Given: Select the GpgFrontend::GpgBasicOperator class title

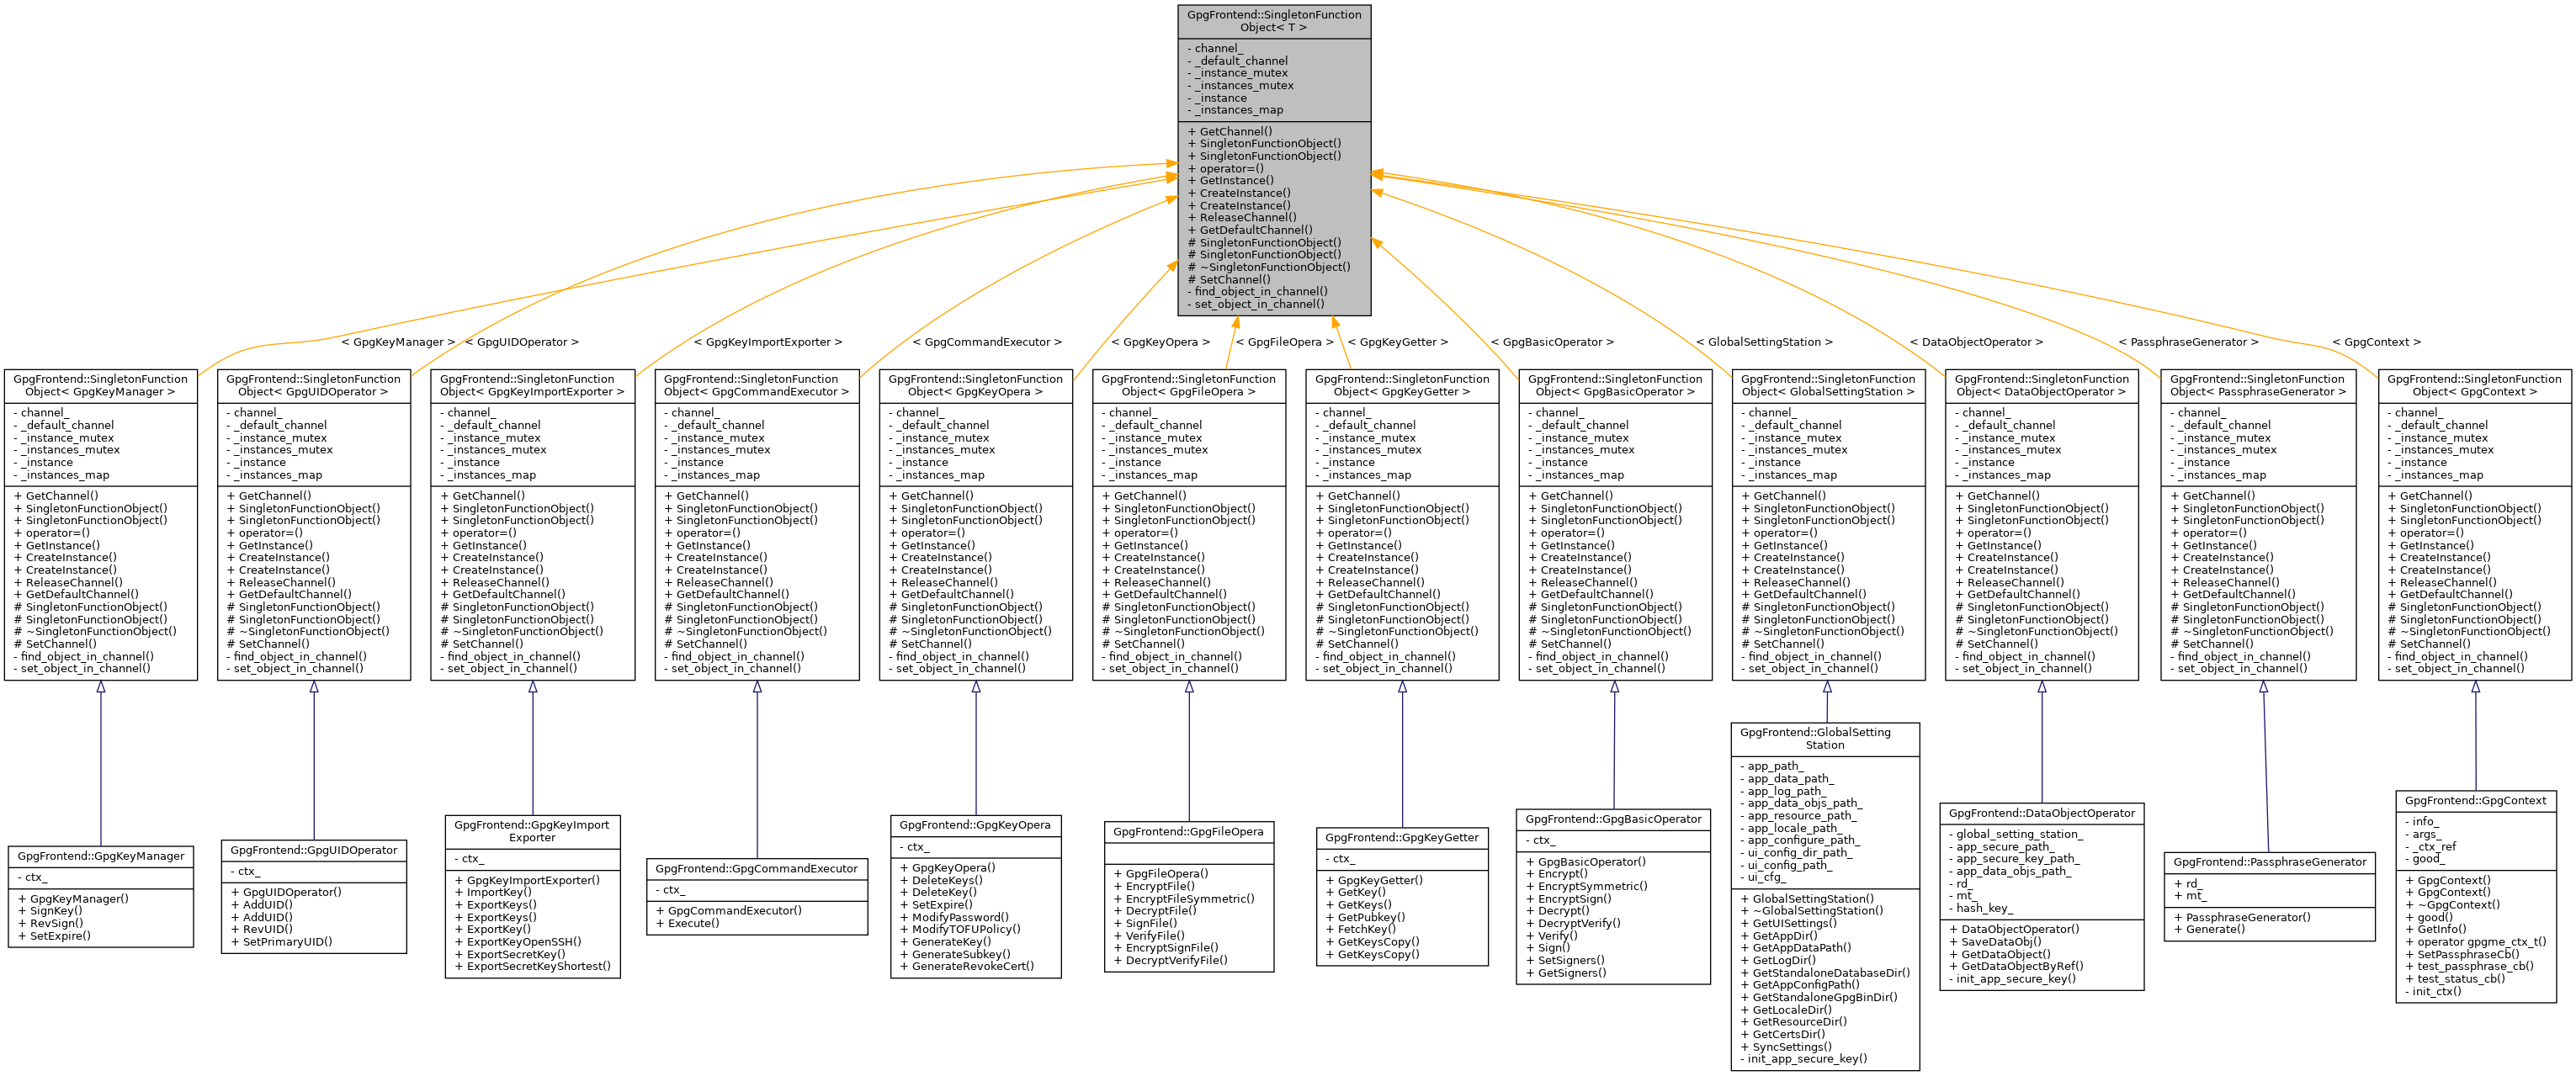Looking at the screenshot, I should (x=1614, y=819).
